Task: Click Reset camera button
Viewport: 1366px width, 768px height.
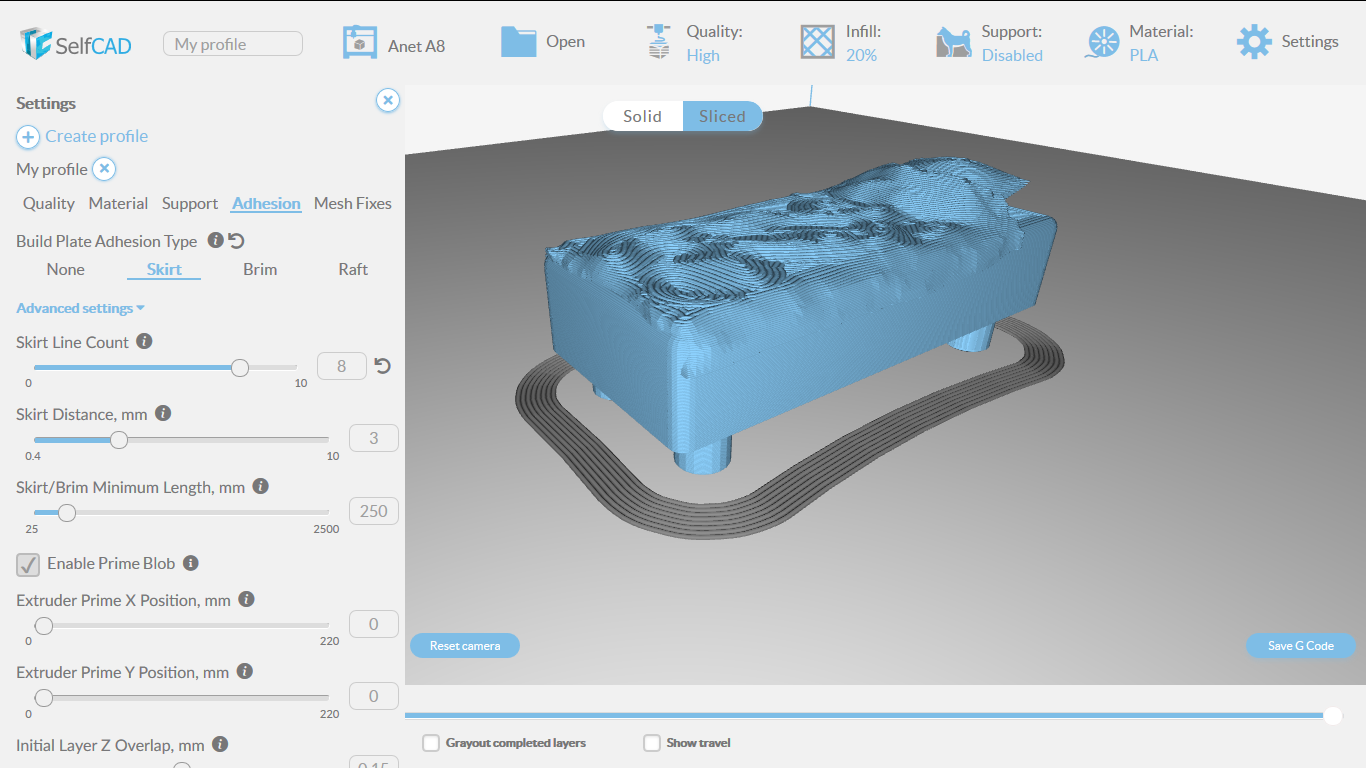Action: click(465, 646)
